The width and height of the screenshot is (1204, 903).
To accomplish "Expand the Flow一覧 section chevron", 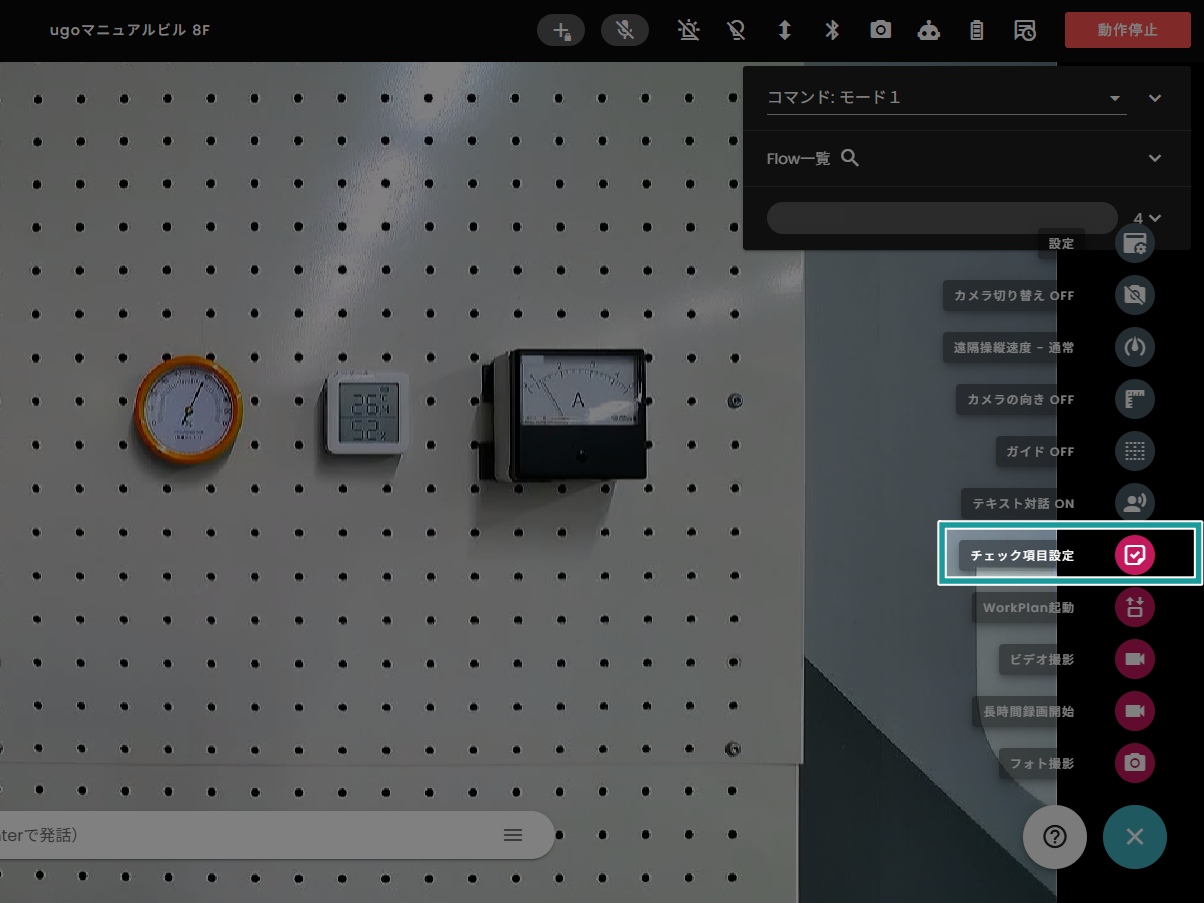I will point(1155,158).
